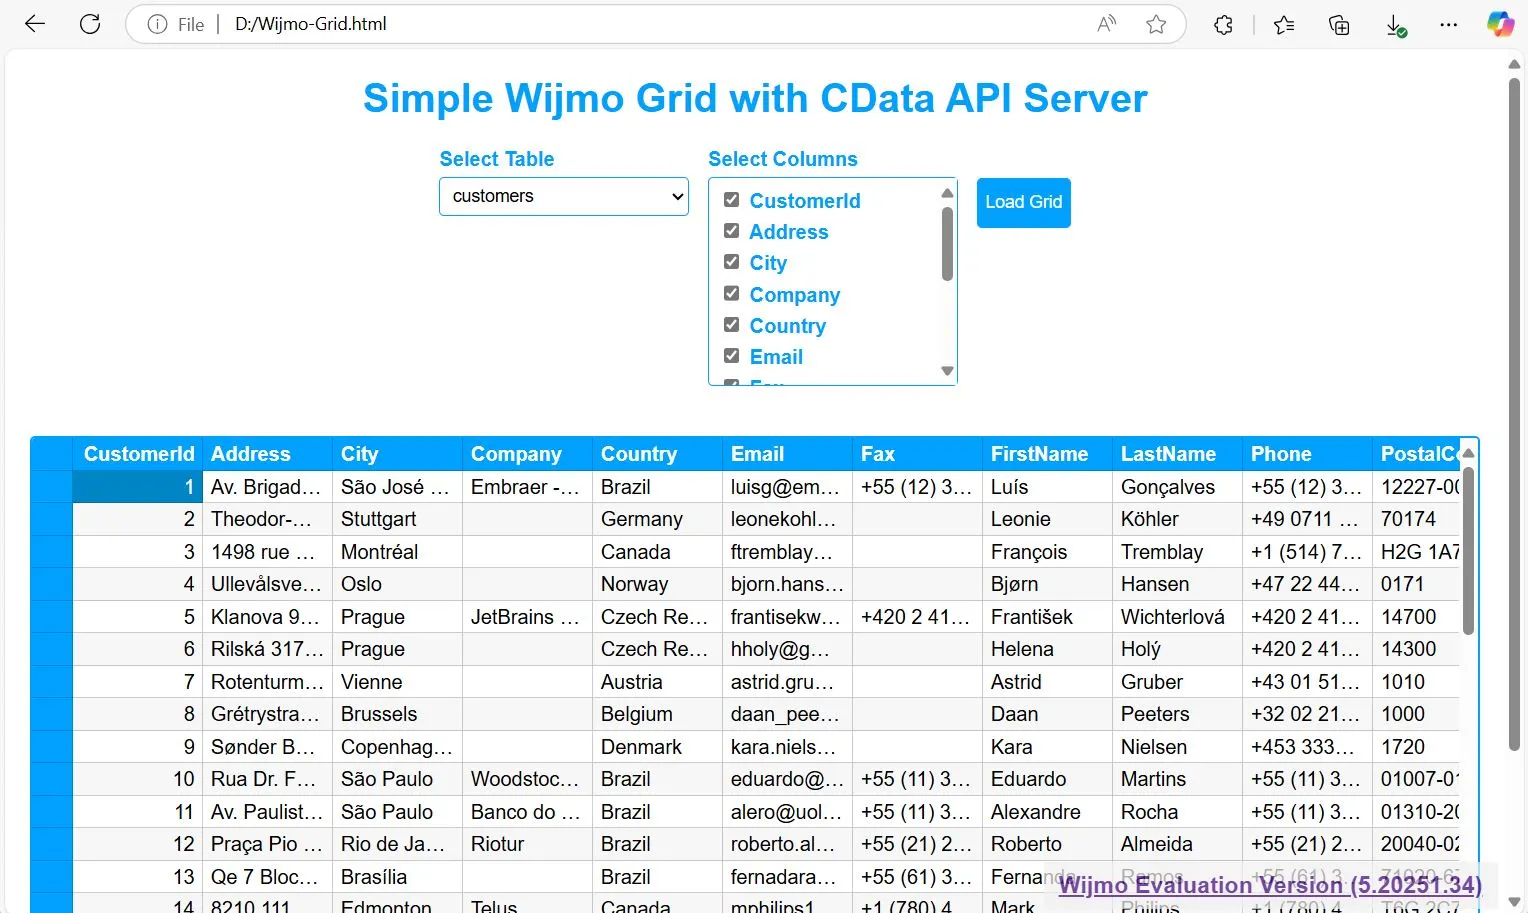Viewport: 1528px width, 913px height.
Task: Sort grid by Country column header
Action: pos(639,454)
